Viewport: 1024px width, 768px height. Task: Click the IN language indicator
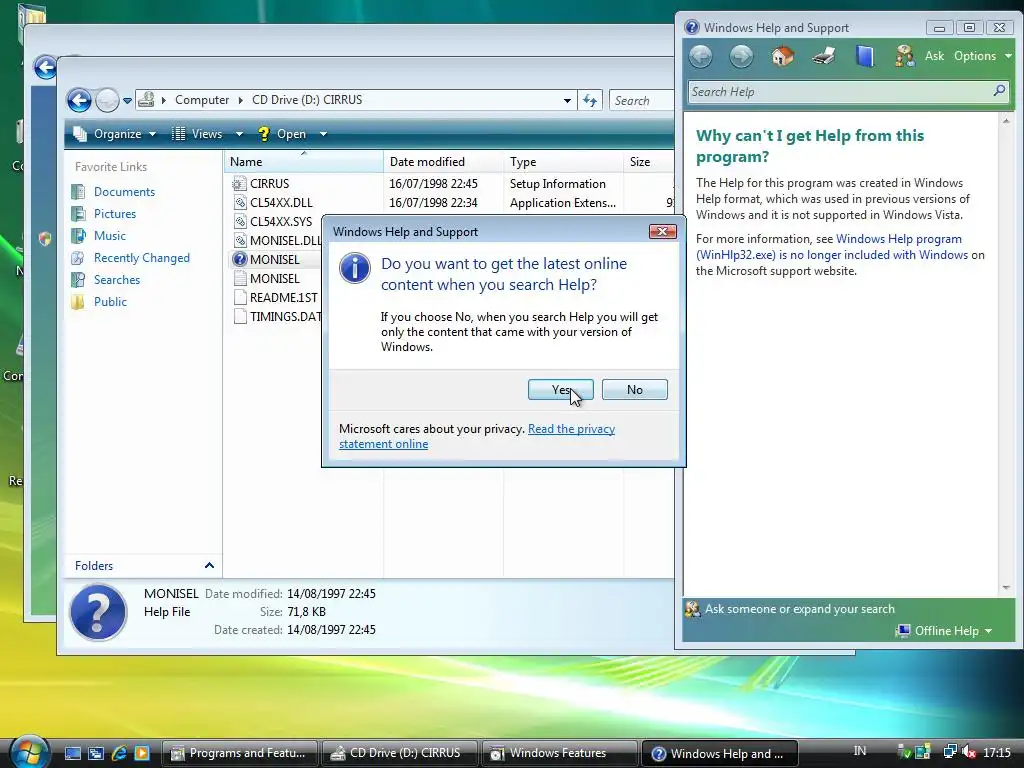(x=859, y=752)
